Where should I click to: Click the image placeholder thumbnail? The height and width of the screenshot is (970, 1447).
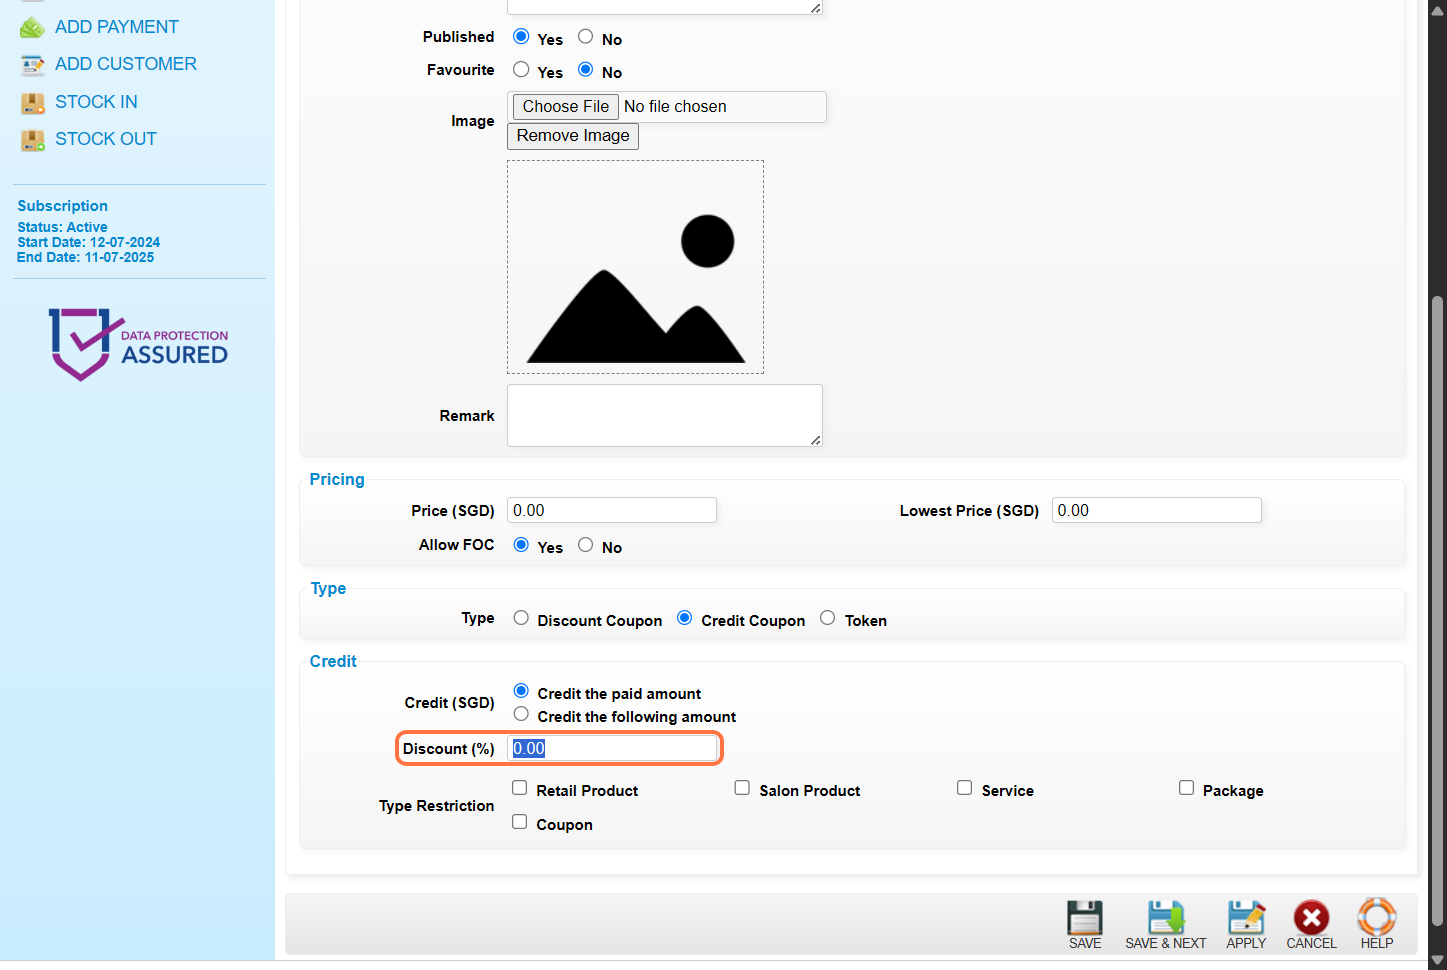point(635,267)
